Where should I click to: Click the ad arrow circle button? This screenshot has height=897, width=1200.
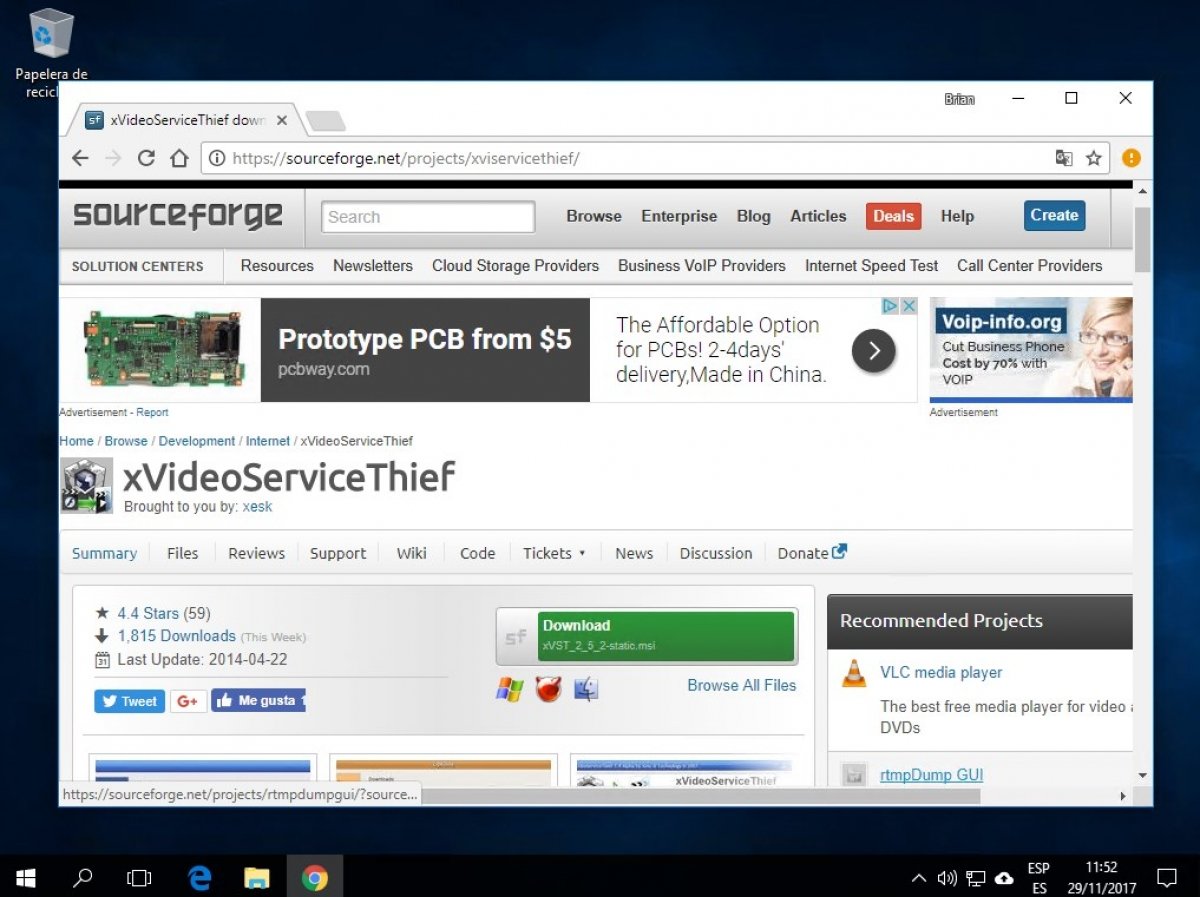[873, 351]
